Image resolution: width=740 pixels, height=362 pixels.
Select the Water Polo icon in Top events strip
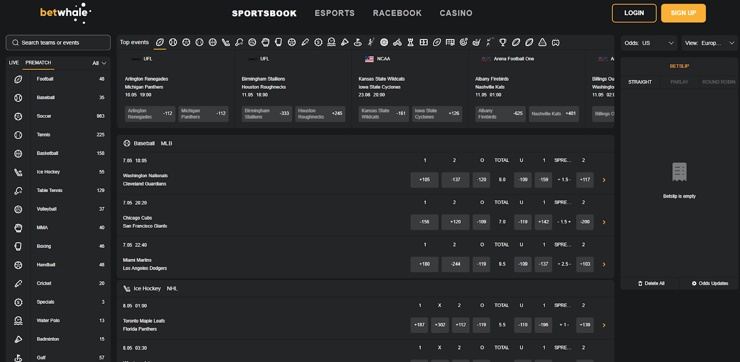click(x=331, y=42)
